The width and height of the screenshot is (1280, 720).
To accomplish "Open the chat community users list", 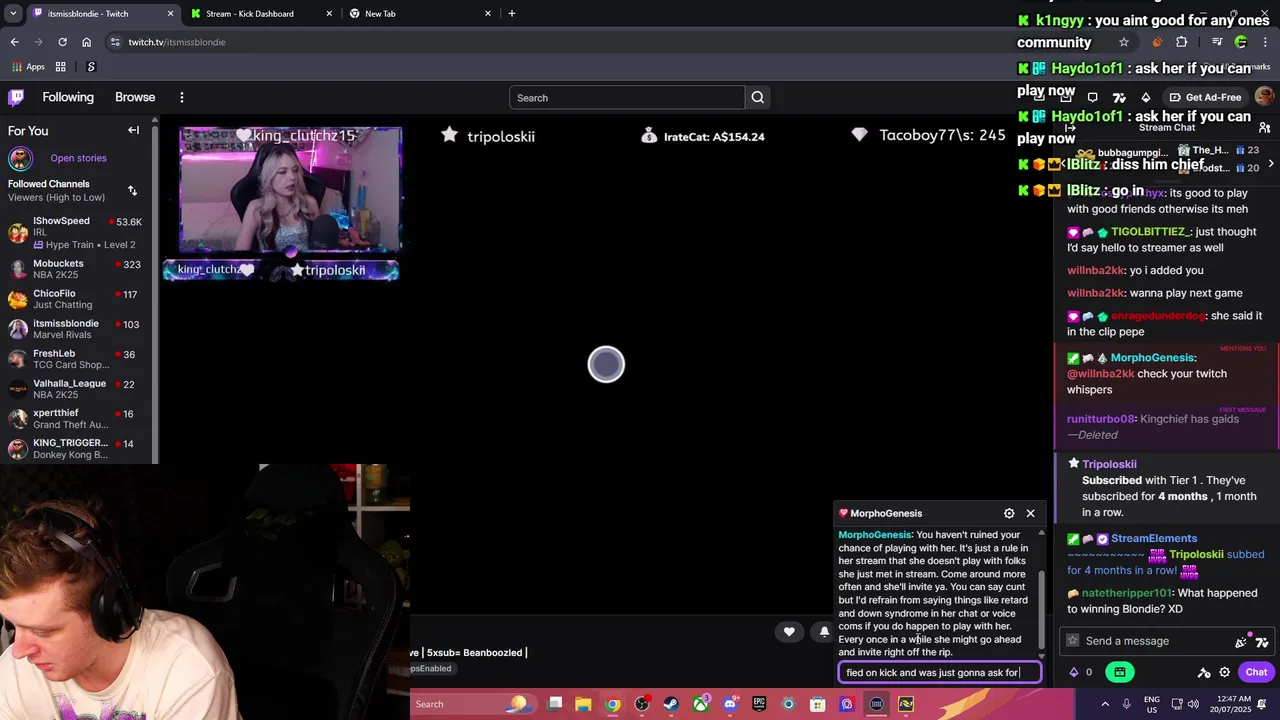I will (1264, 128).
